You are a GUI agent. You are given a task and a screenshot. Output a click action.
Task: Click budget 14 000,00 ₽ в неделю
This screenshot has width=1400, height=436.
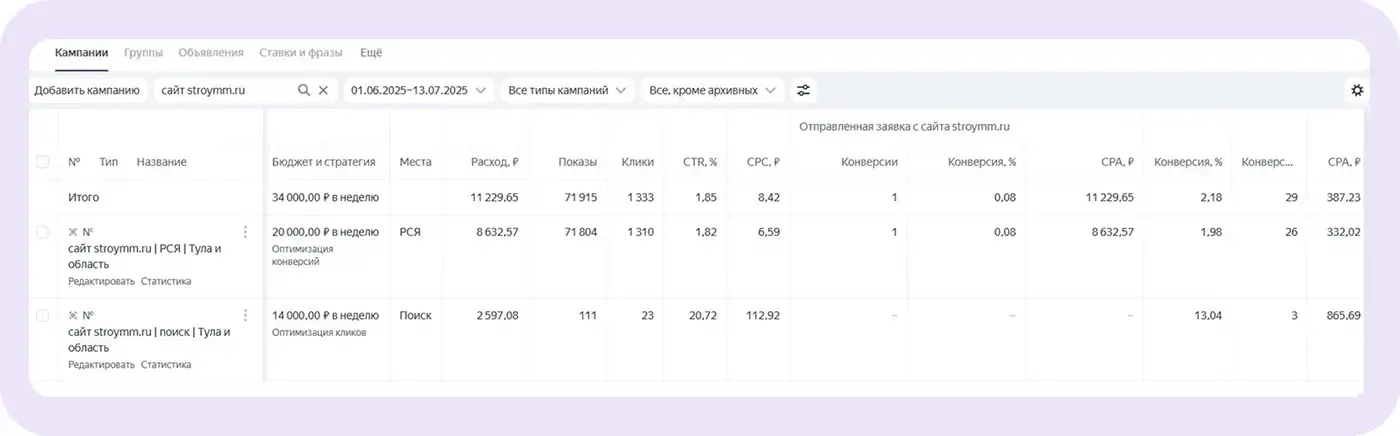coord(325,315)
